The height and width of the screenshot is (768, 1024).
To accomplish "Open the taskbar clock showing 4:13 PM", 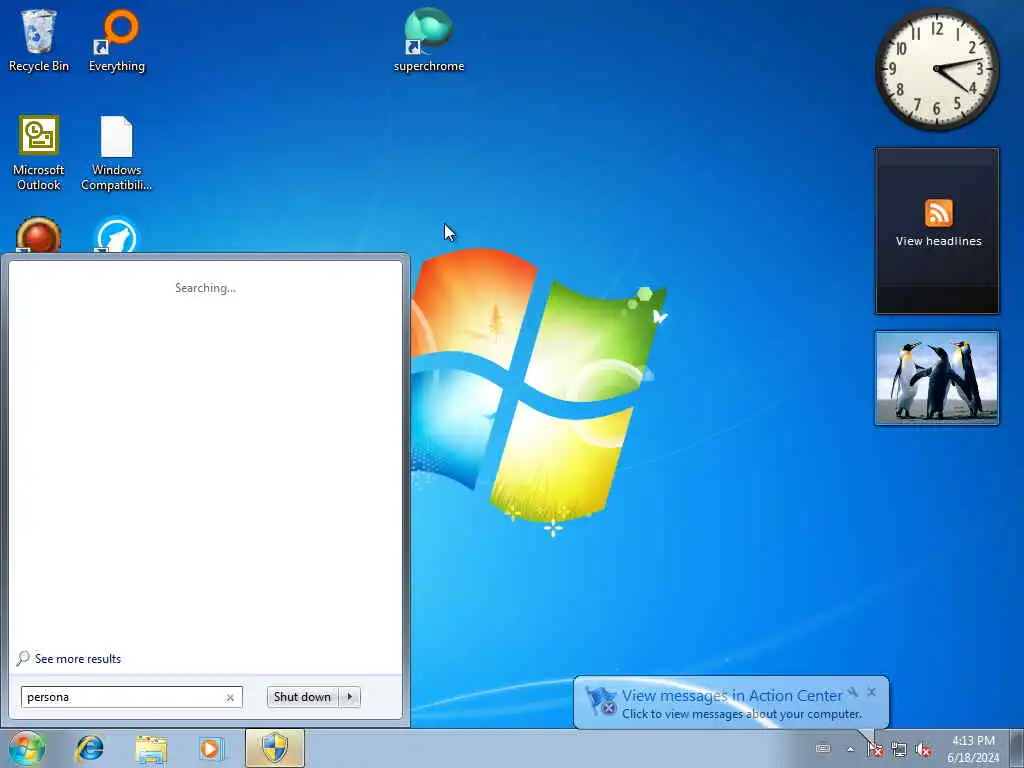I will point(973,749).
